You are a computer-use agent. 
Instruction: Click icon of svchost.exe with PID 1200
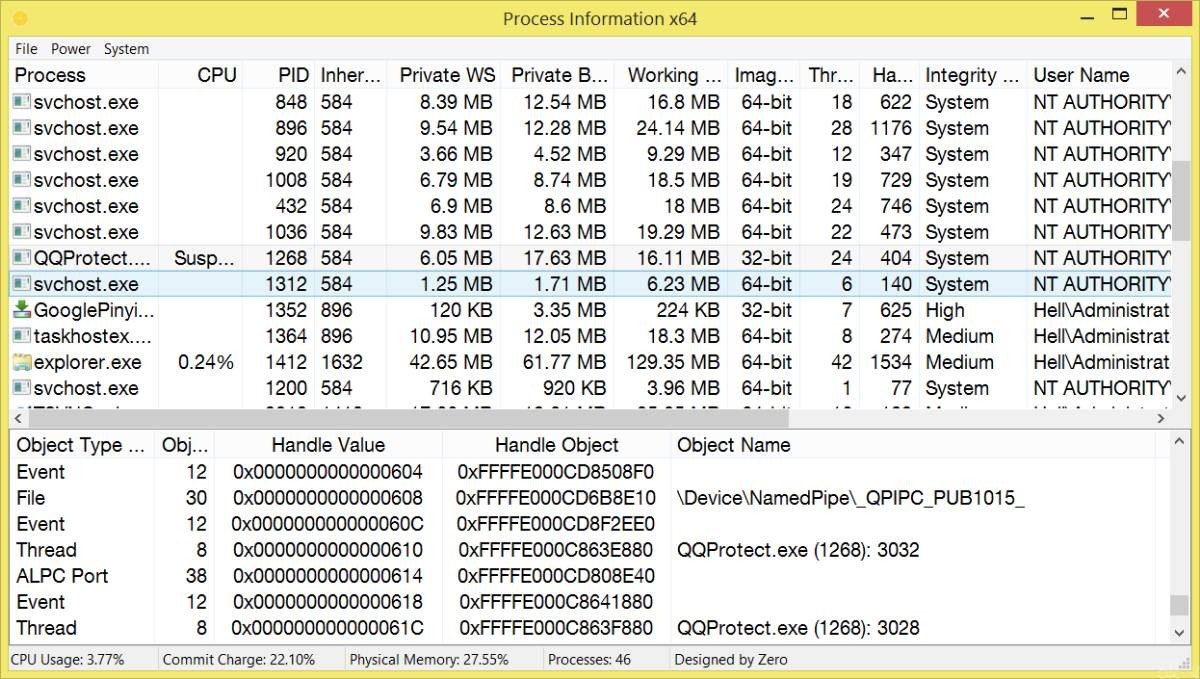[x=22, y=388]
